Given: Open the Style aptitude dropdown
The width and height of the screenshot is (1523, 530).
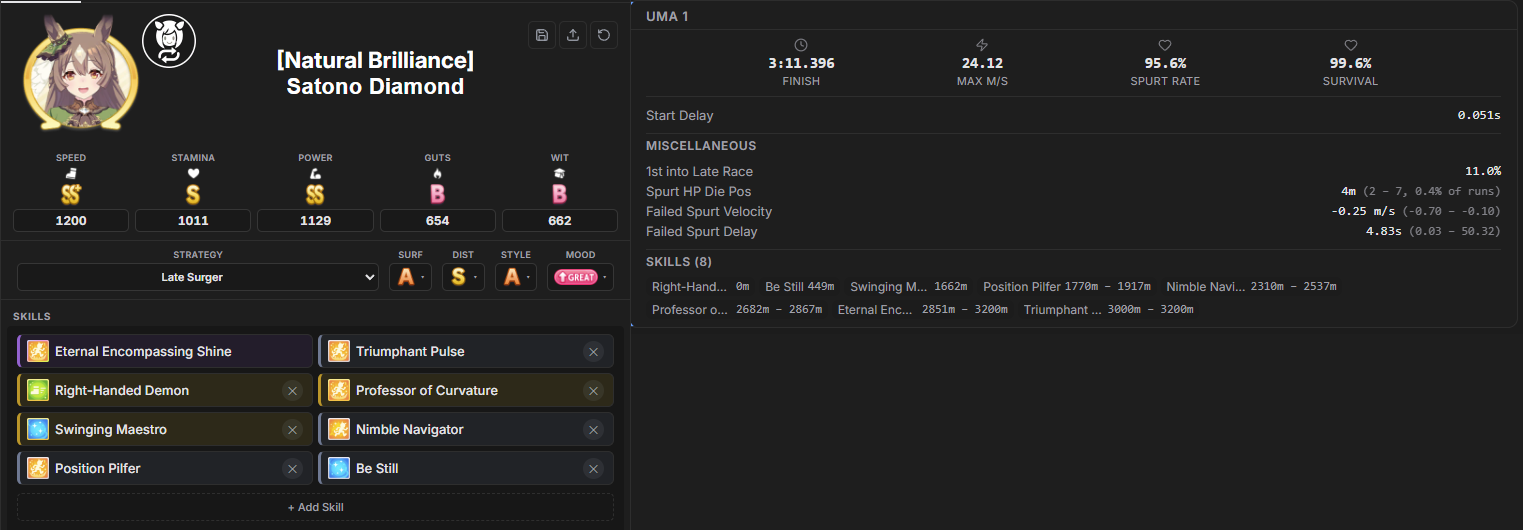Looking at the screenshot, I should [516, 277].
